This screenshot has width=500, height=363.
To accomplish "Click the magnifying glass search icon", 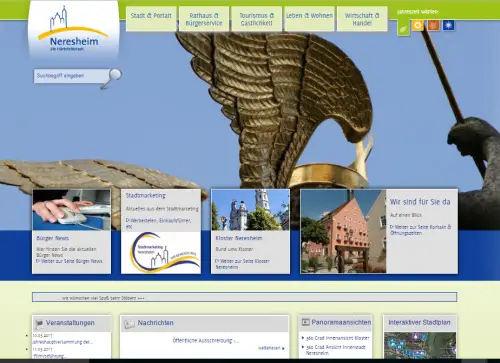I will pos(112,78).
